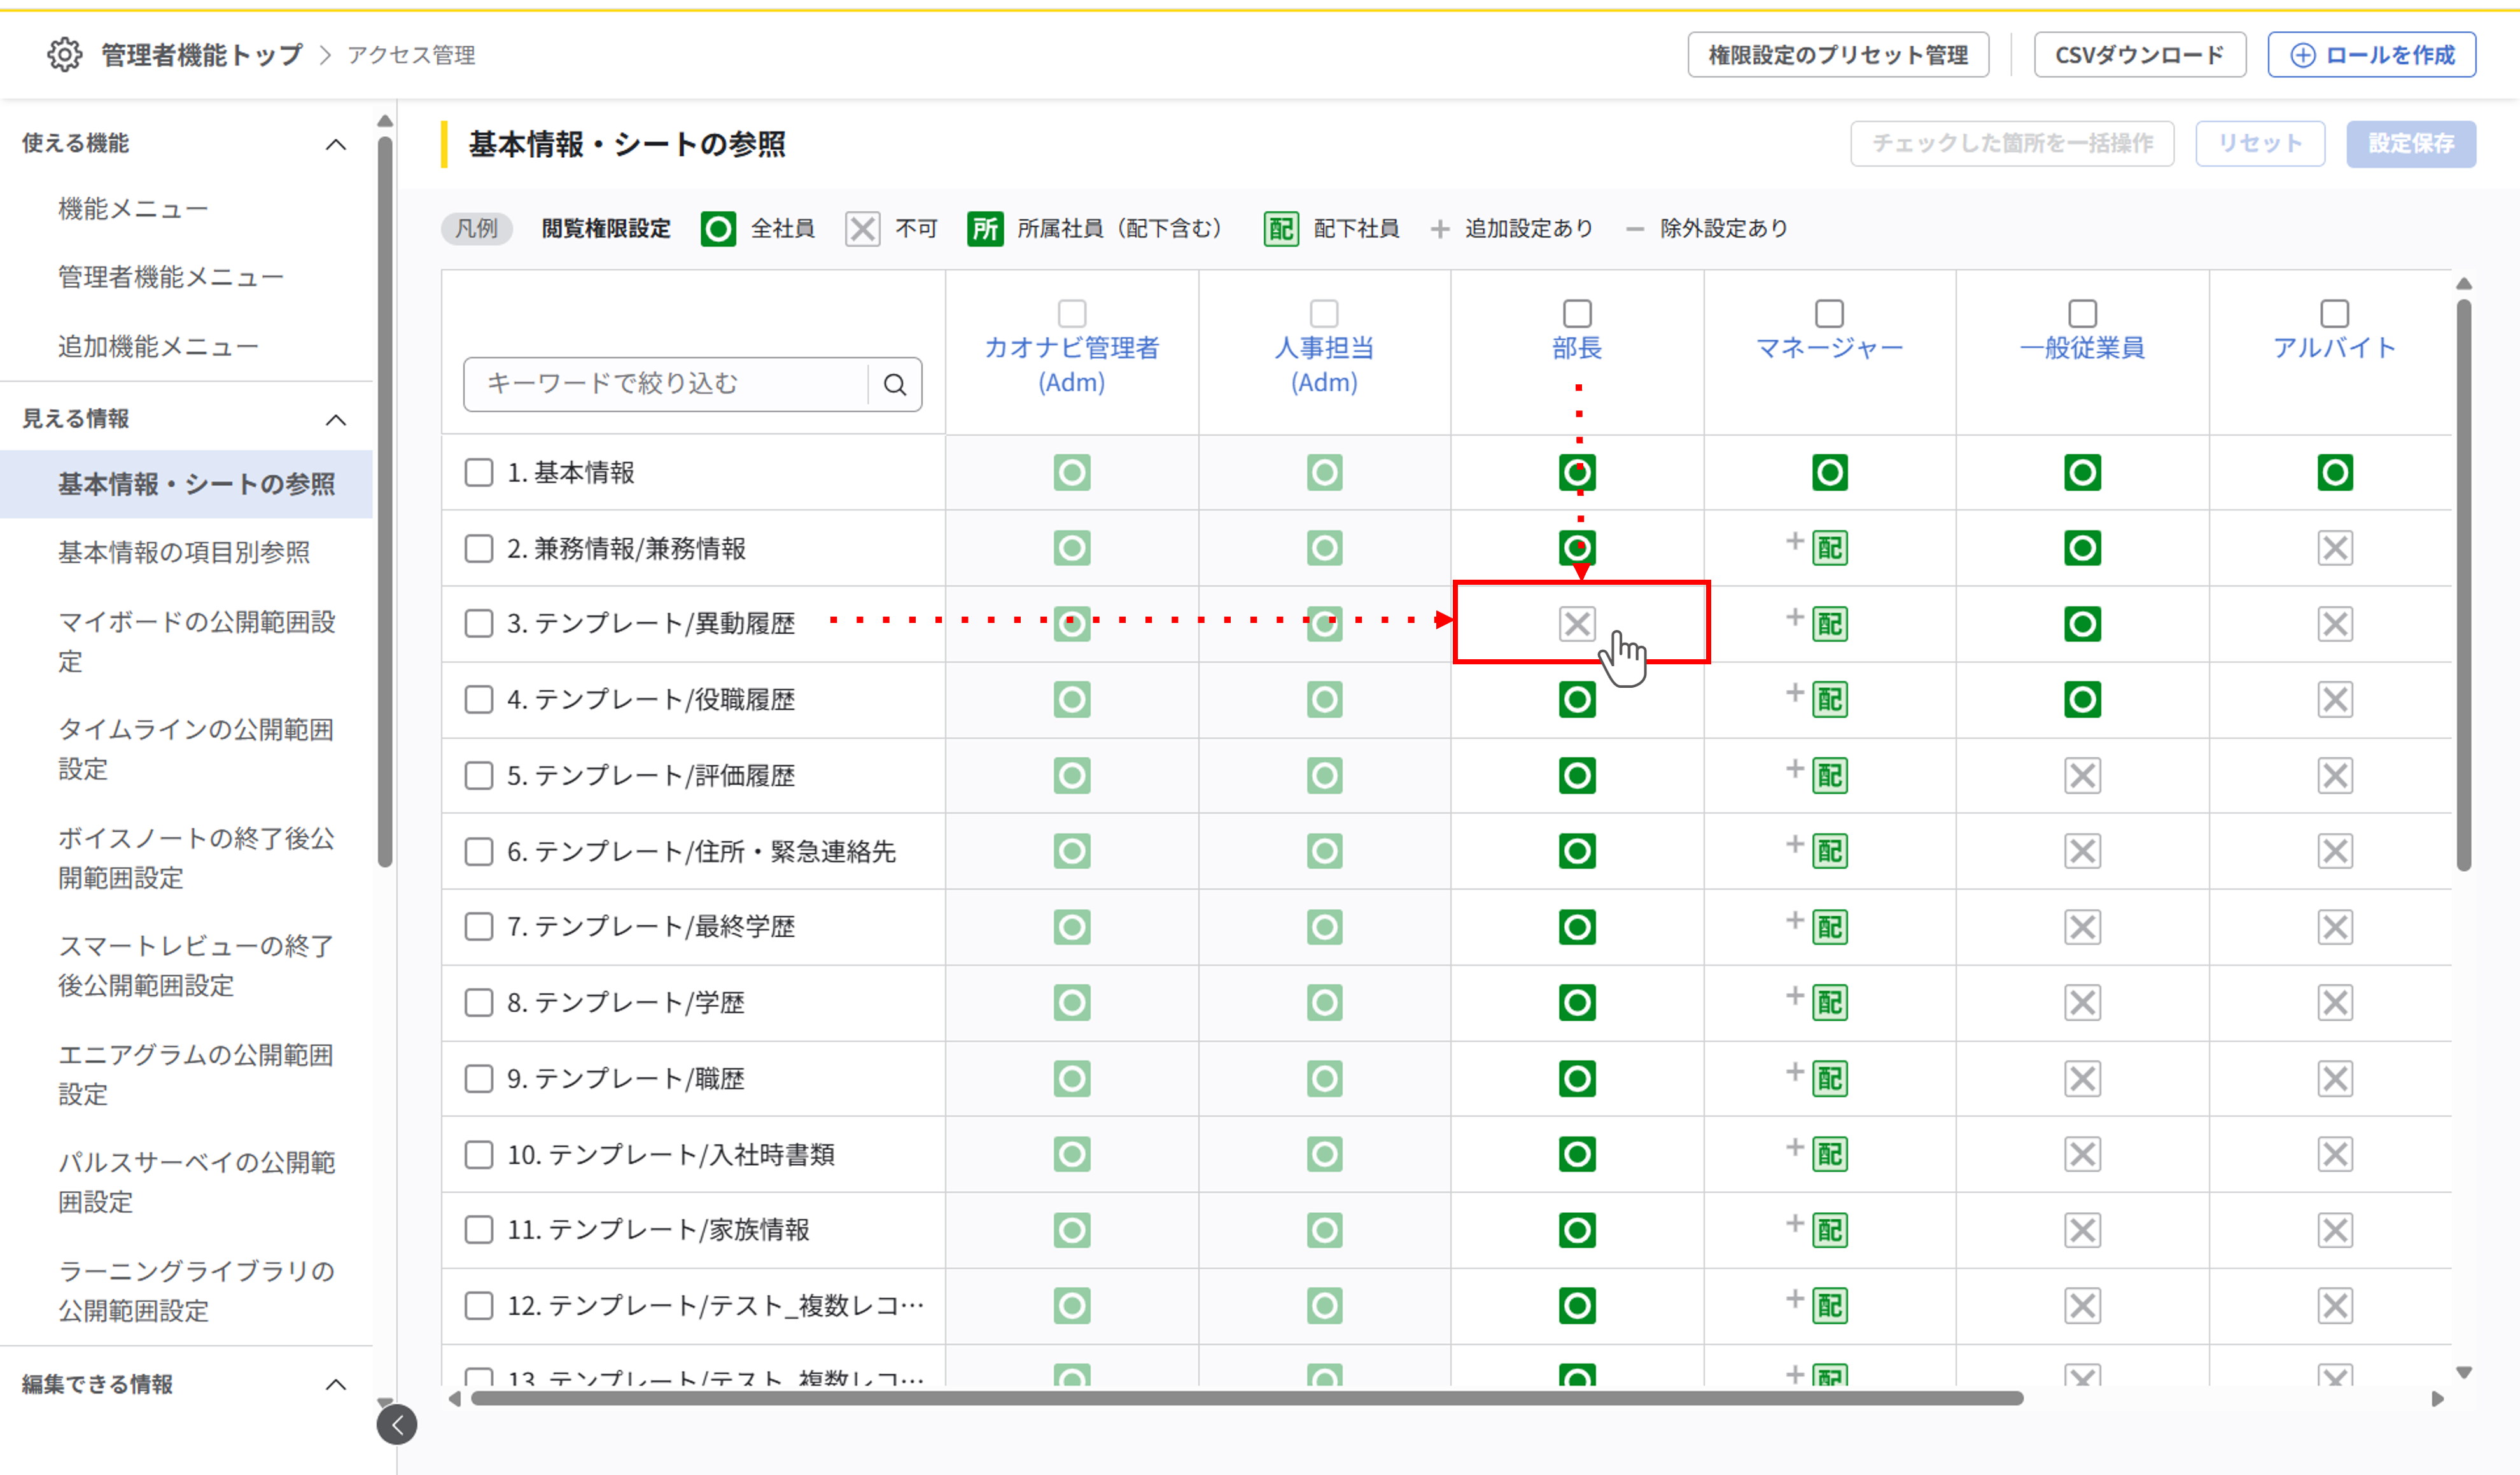Open 機能メニュー in the sidebar
2520x1475 pixels.
(133, 210)
